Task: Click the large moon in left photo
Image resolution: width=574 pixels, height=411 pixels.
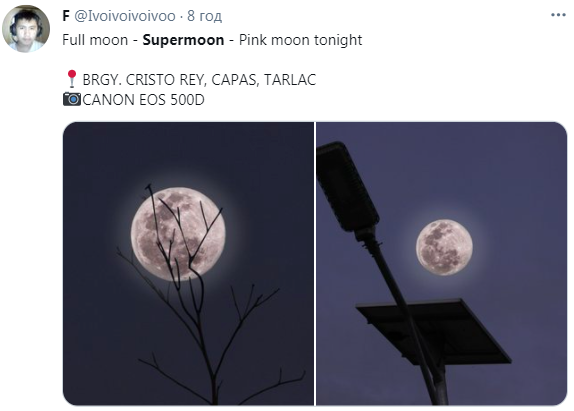Action: pos(178,234)
